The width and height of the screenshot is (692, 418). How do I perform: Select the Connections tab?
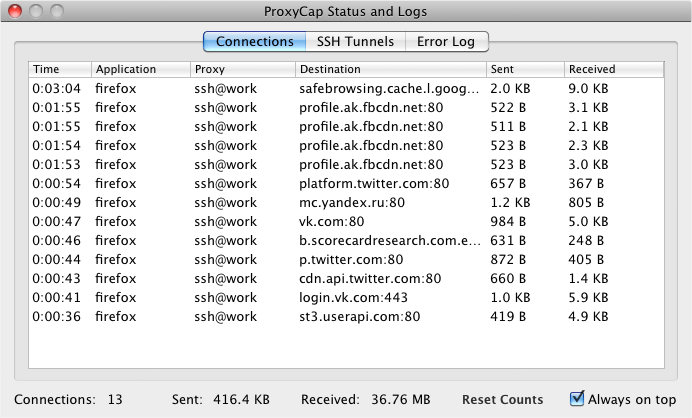pos(254,42)
